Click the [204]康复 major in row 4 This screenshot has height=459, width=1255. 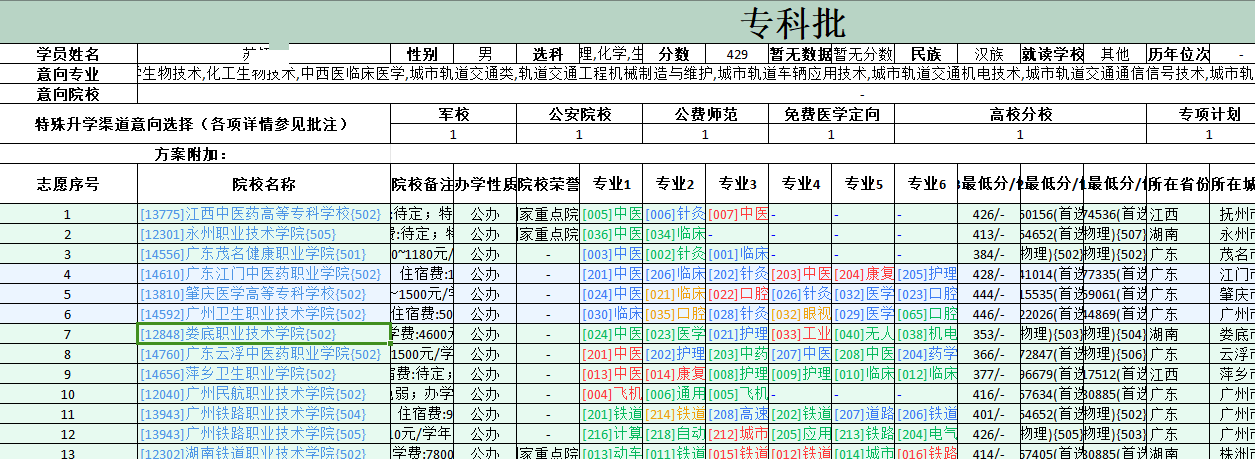click(863, 274)
